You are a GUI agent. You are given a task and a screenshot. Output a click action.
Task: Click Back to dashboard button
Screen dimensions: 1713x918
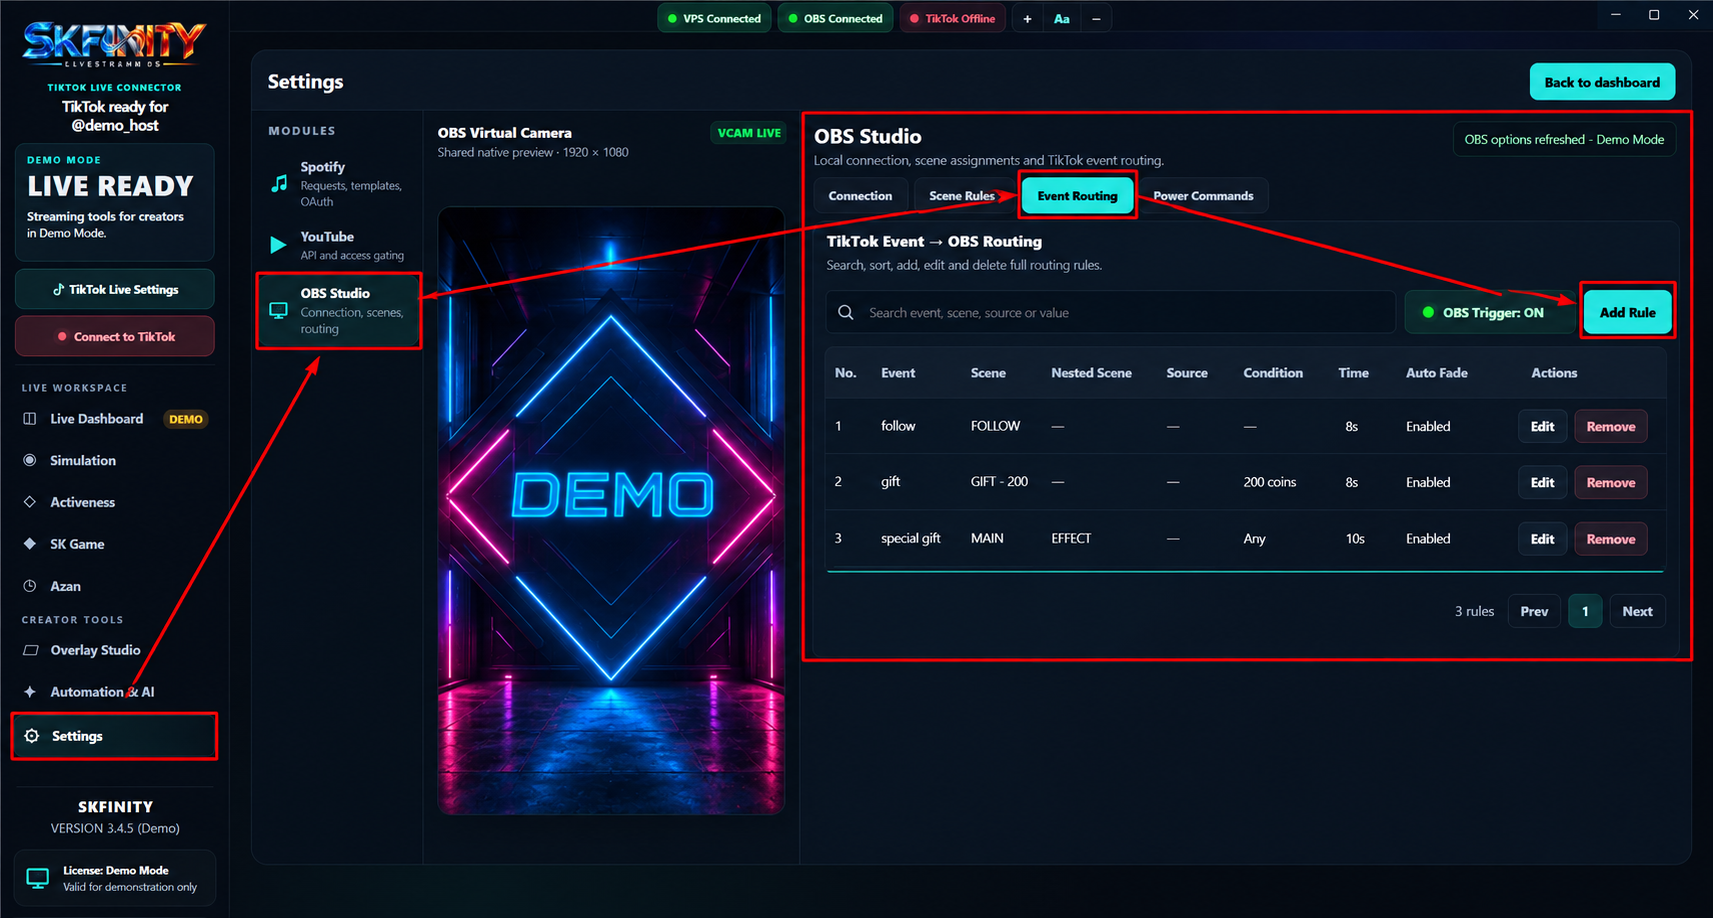pyautogui.click(x=1602, y=82)
